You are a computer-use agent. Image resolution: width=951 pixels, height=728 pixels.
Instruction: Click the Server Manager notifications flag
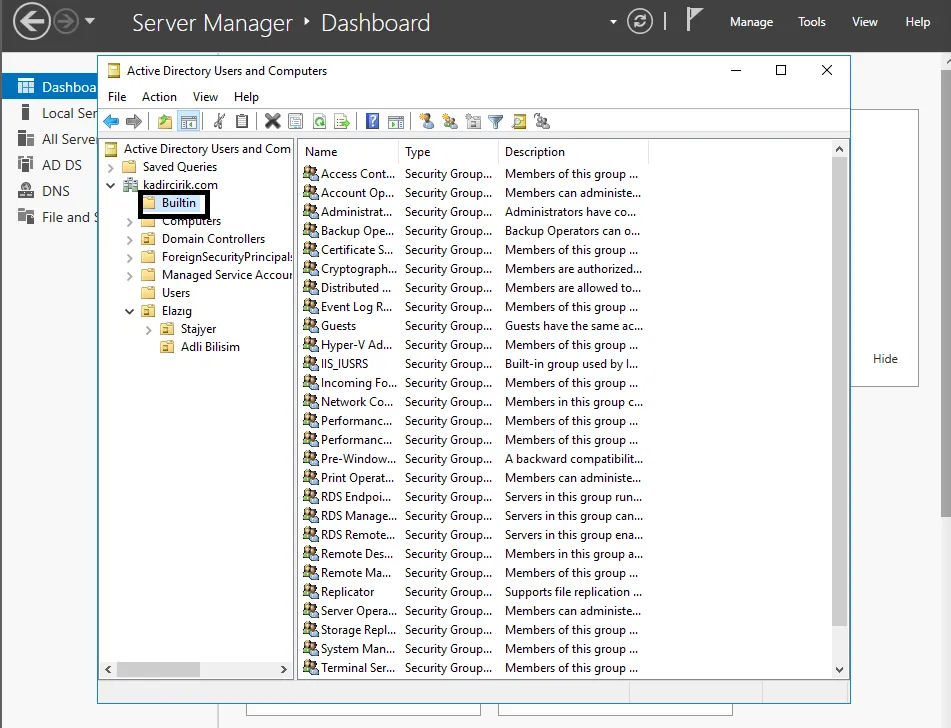coord(694,19)
